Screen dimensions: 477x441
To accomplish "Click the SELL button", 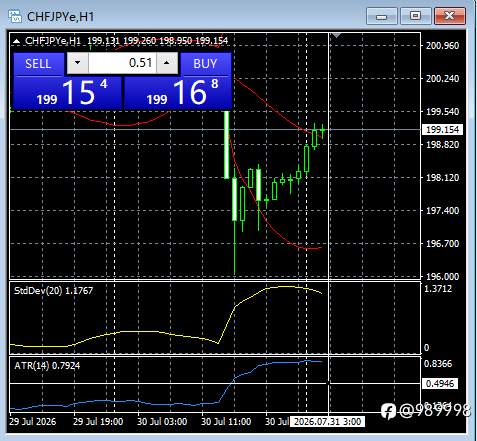I will (38, 64).
